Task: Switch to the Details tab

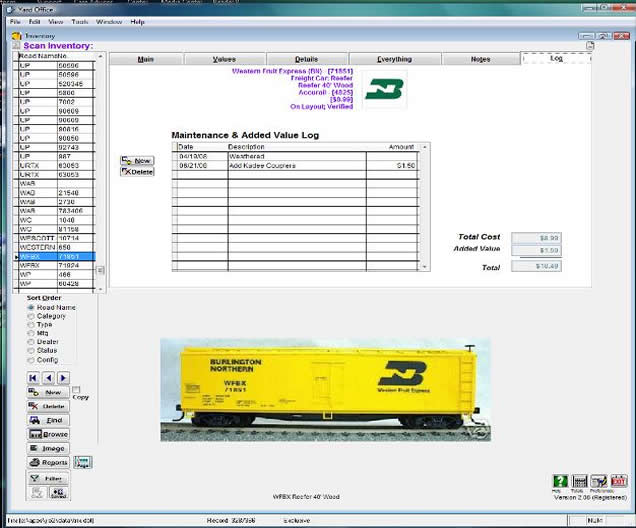Action: pos(307,59)
